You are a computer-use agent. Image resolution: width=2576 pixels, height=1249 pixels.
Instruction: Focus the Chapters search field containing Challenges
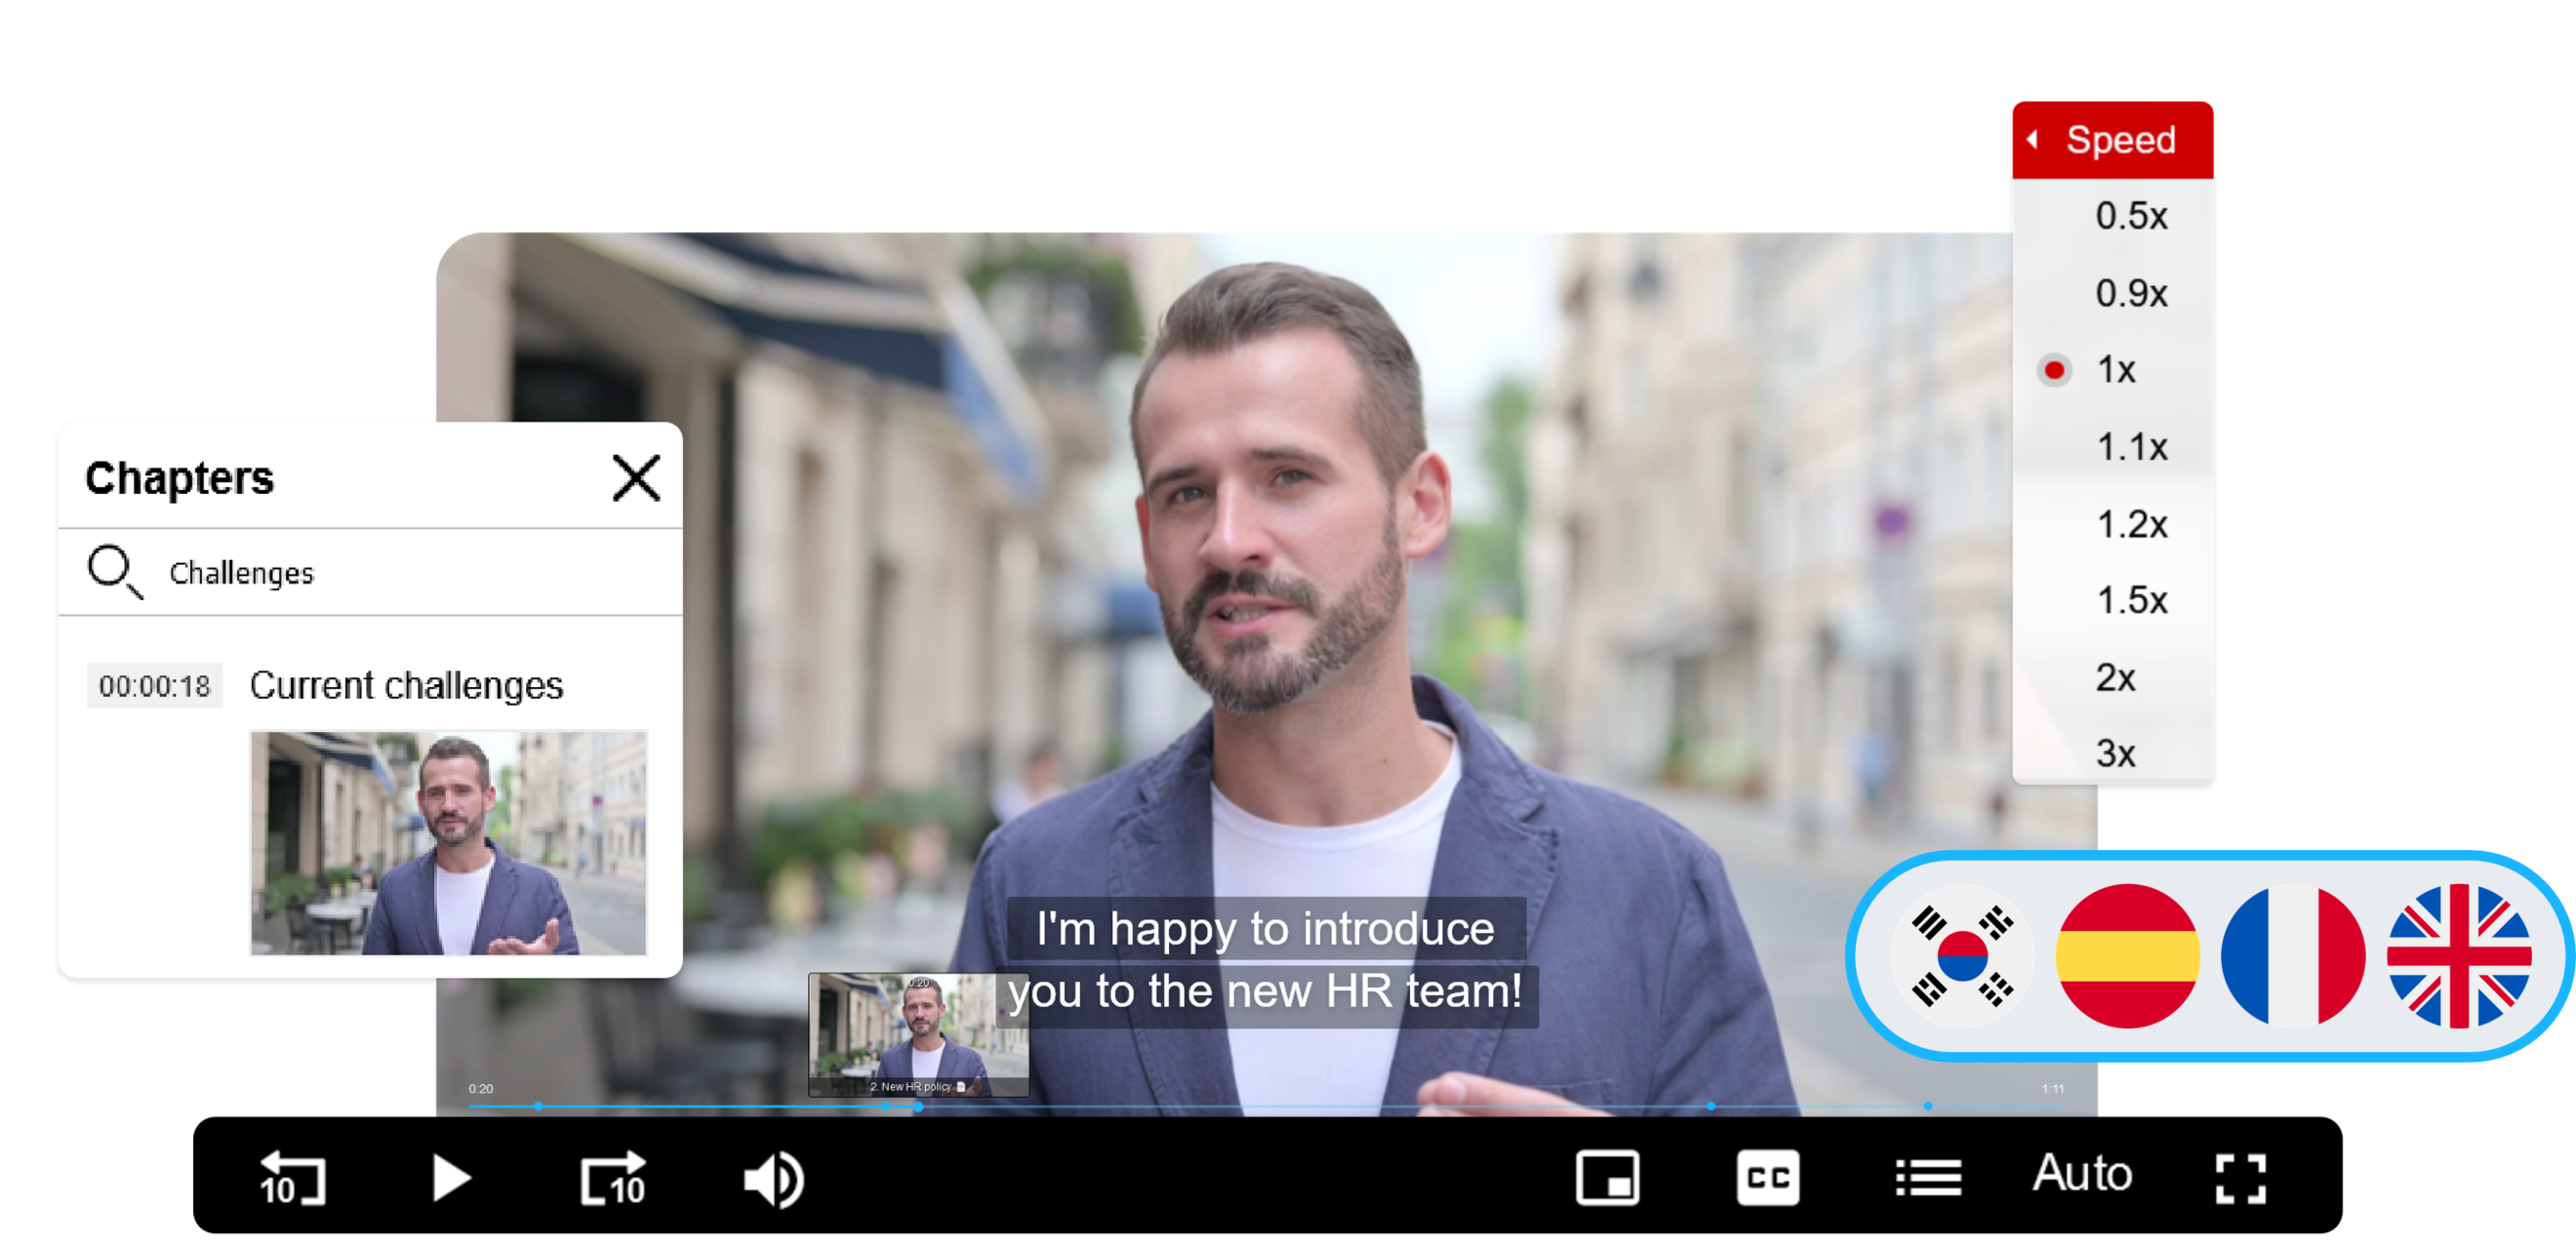(x=370, y=572)
